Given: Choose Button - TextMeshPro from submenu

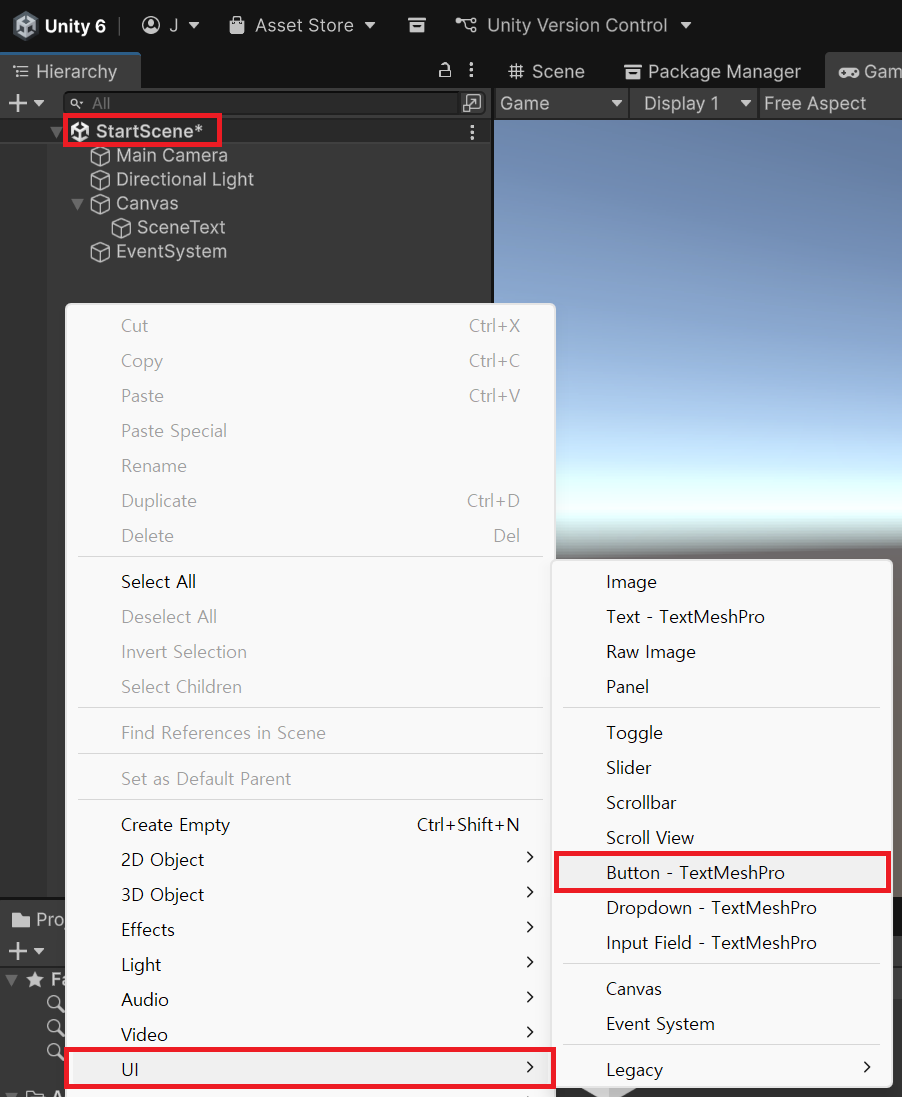Looking at the screenshot, I should tap(721, 872).
